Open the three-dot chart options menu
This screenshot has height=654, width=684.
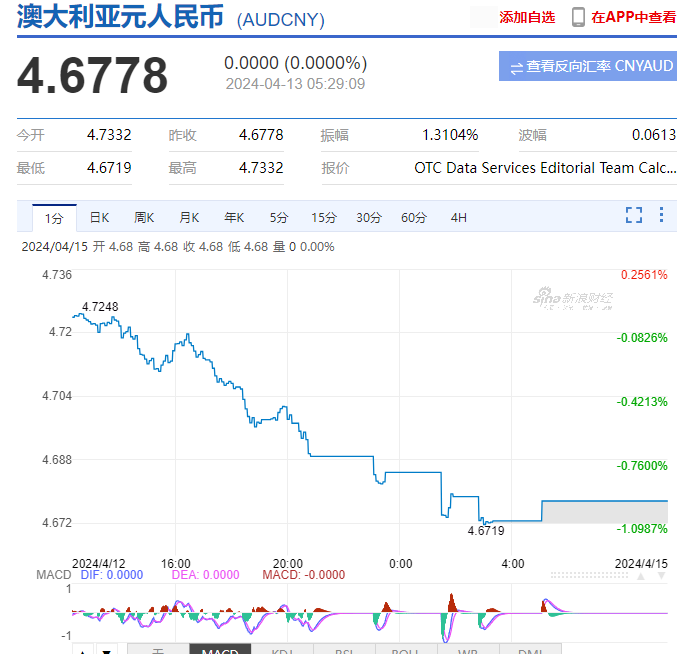pos(661,215)
